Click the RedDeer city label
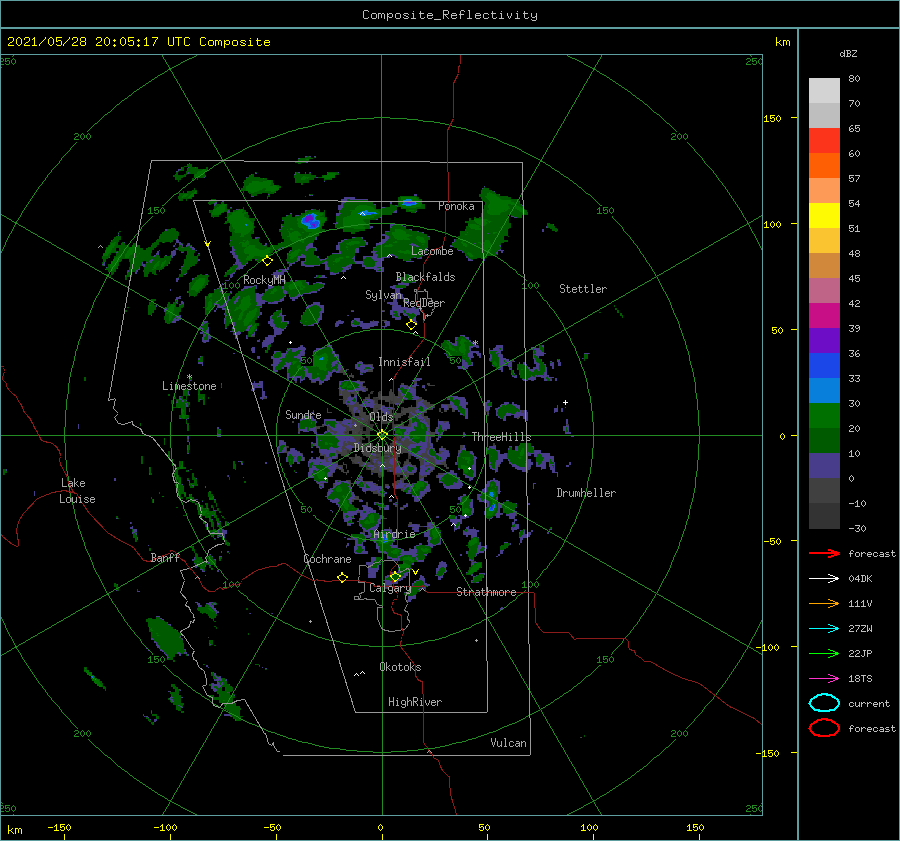 [424, 303]
